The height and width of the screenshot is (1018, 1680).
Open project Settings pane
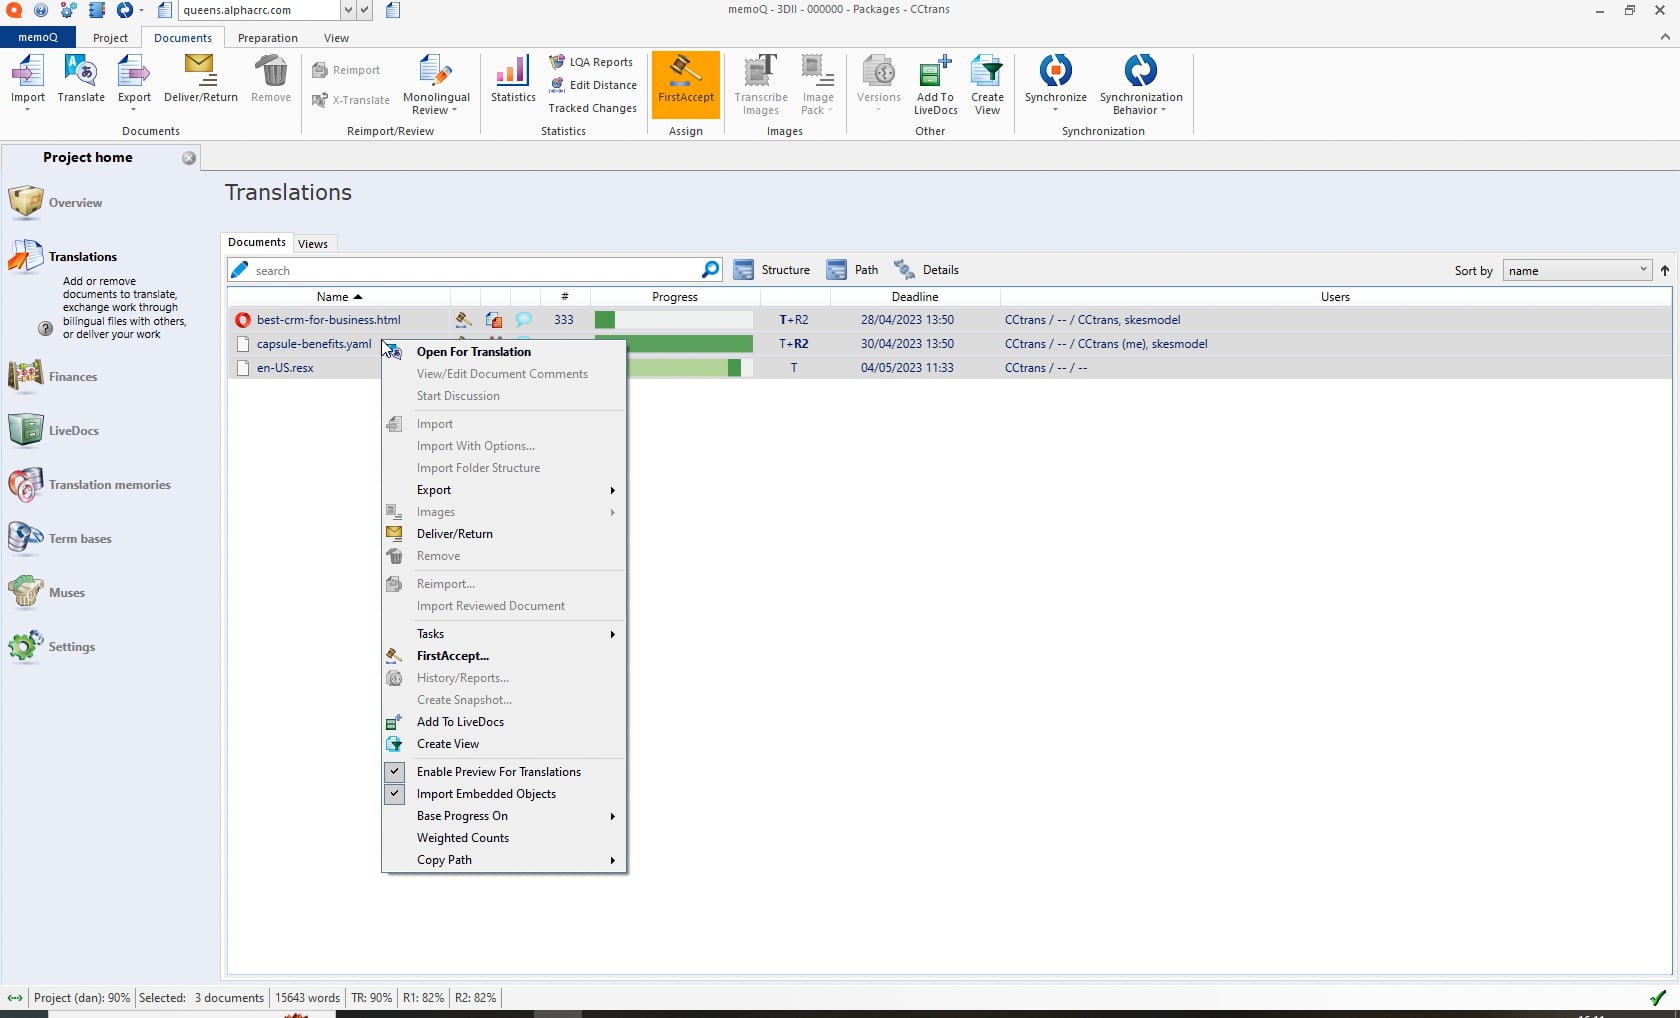(x=52, y=647)
